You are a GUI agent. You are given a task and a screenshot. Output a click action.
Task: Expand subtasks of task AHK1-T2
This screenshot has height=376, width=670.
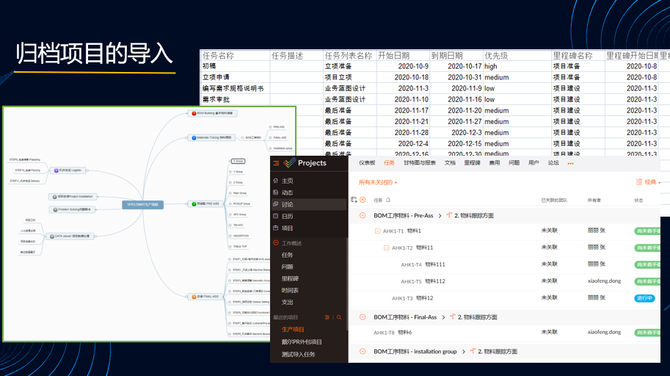[x=386, y=248]
